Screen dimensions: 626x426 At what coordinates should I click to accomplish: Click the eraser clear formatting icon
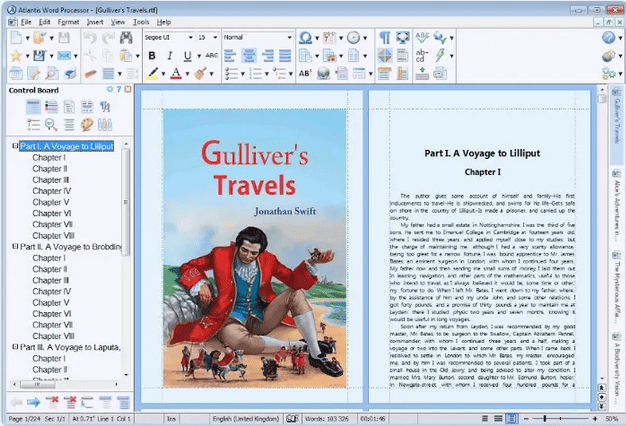[90, 73]
